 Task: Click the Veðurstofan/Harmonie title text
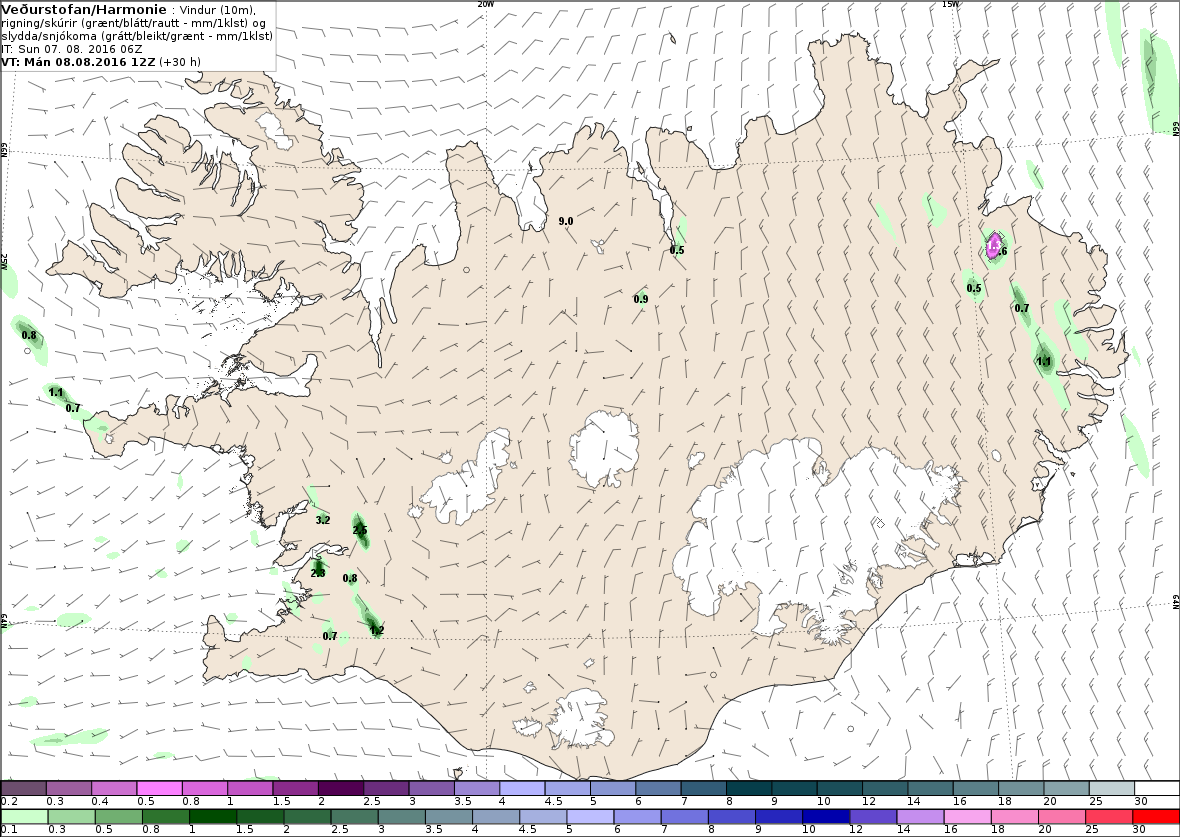point(84,10)
